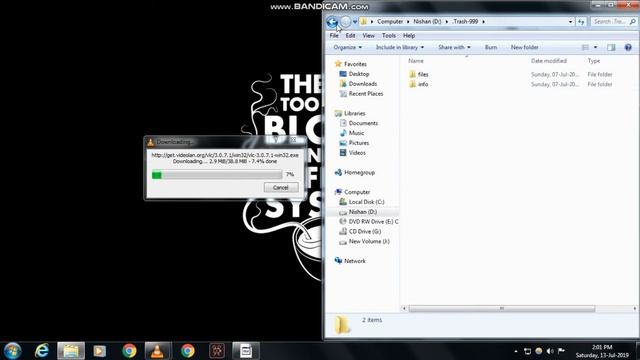640x360 pixels.
Task: Click Computer in the address breadcrumb
Action: pyautogui.click(x=390, y=22)
